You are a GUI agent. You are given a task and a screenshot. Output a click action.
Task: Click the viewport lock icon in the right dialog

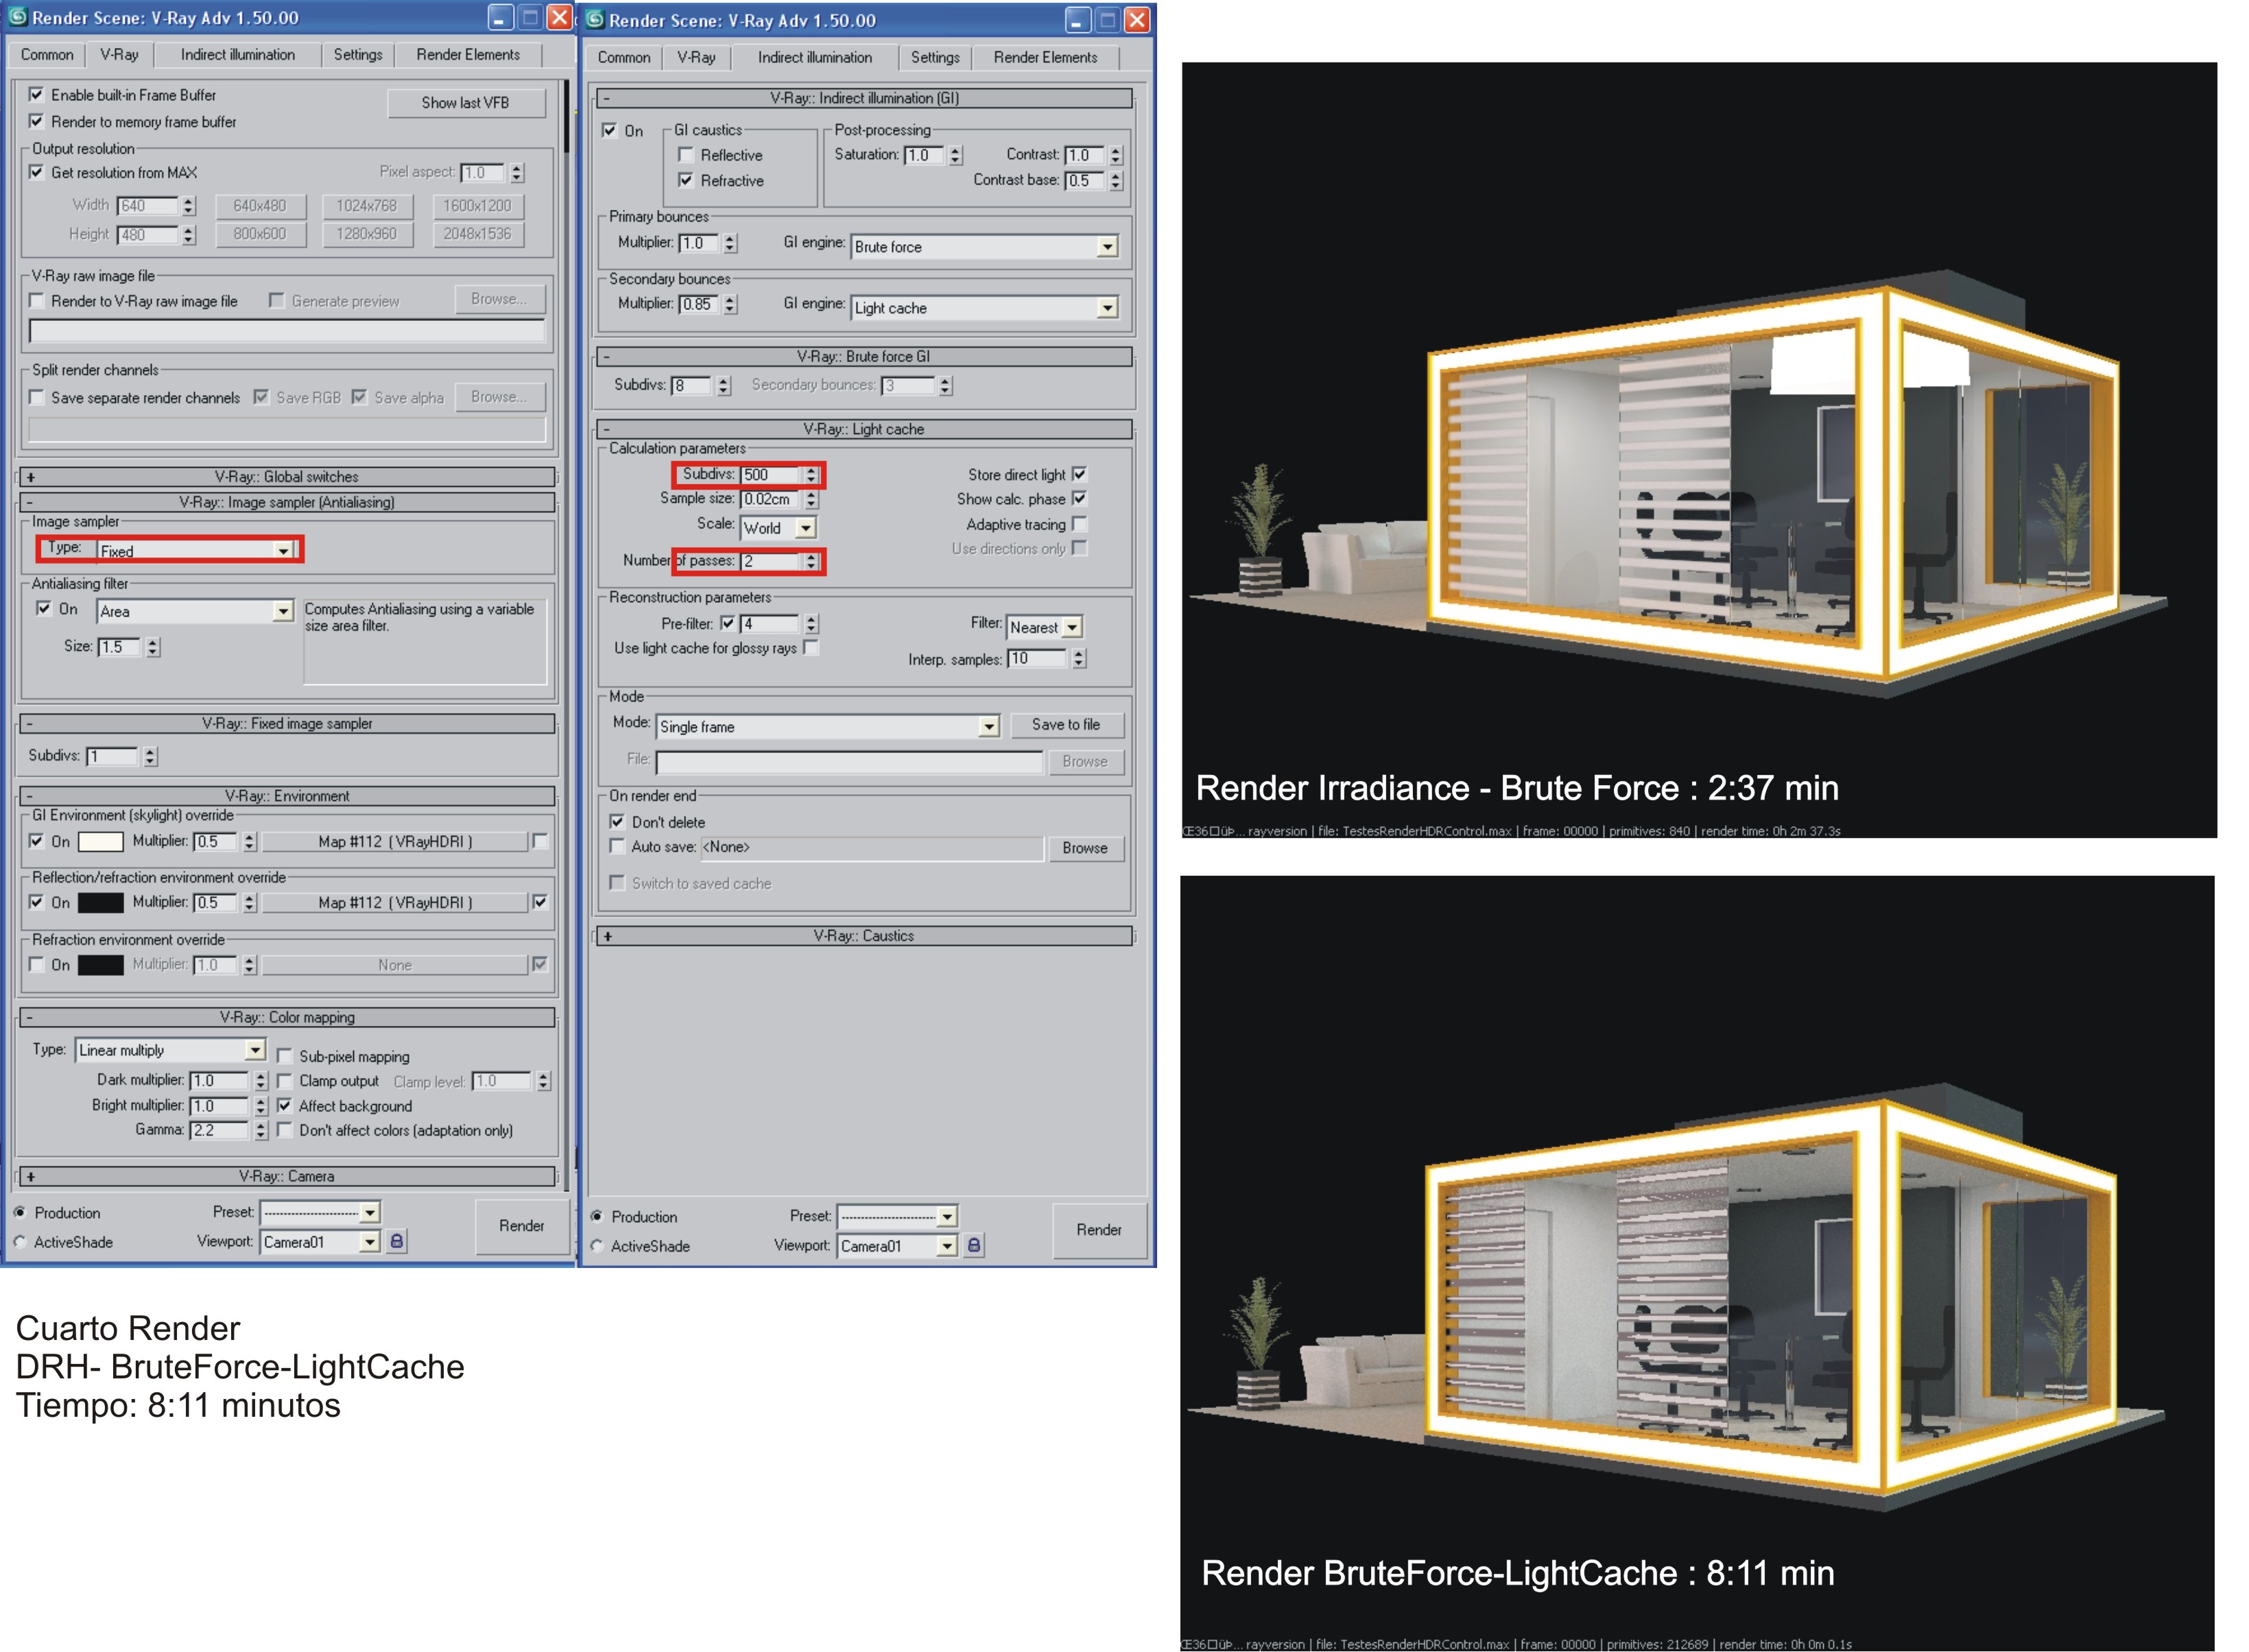pyautogui.click(x=974, y=1245)
